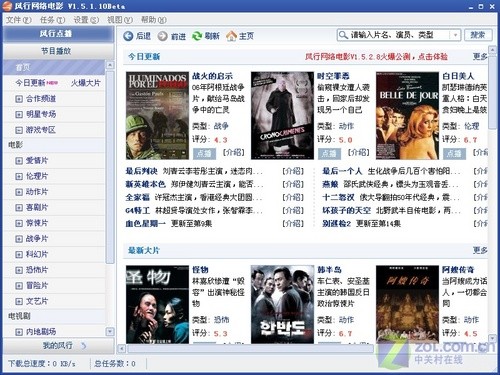500x375 pixels.
Task: Collapse the 游戏专区 tree node
Action: click(19, 130)
